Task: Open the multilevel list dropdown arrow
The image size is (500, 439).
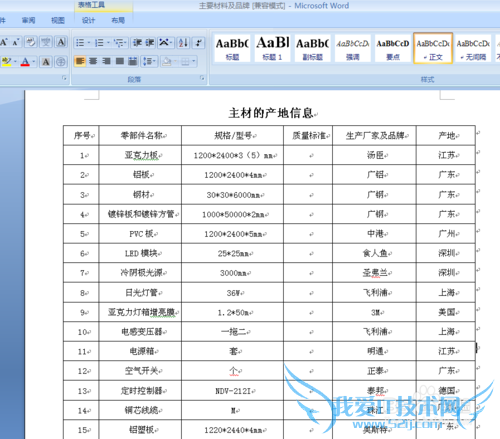Action: [126, 43]
